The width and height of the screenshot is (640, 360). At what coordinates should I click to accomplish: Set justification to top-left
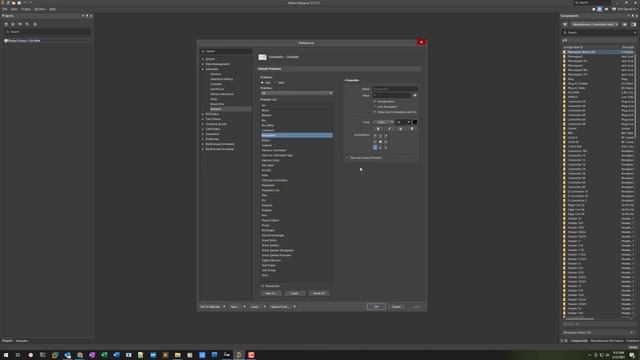[375, 136]
